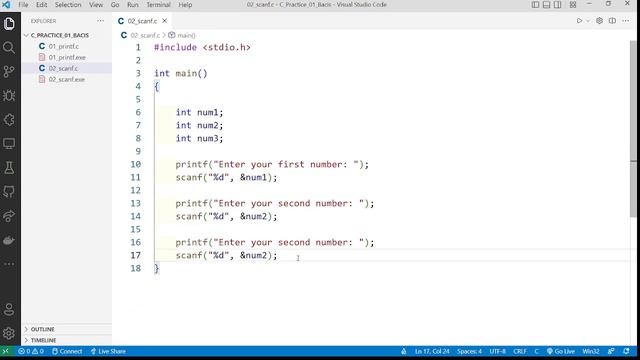Select 02_scanf.exe file
The image size is (640, 360).
(67, 80)
